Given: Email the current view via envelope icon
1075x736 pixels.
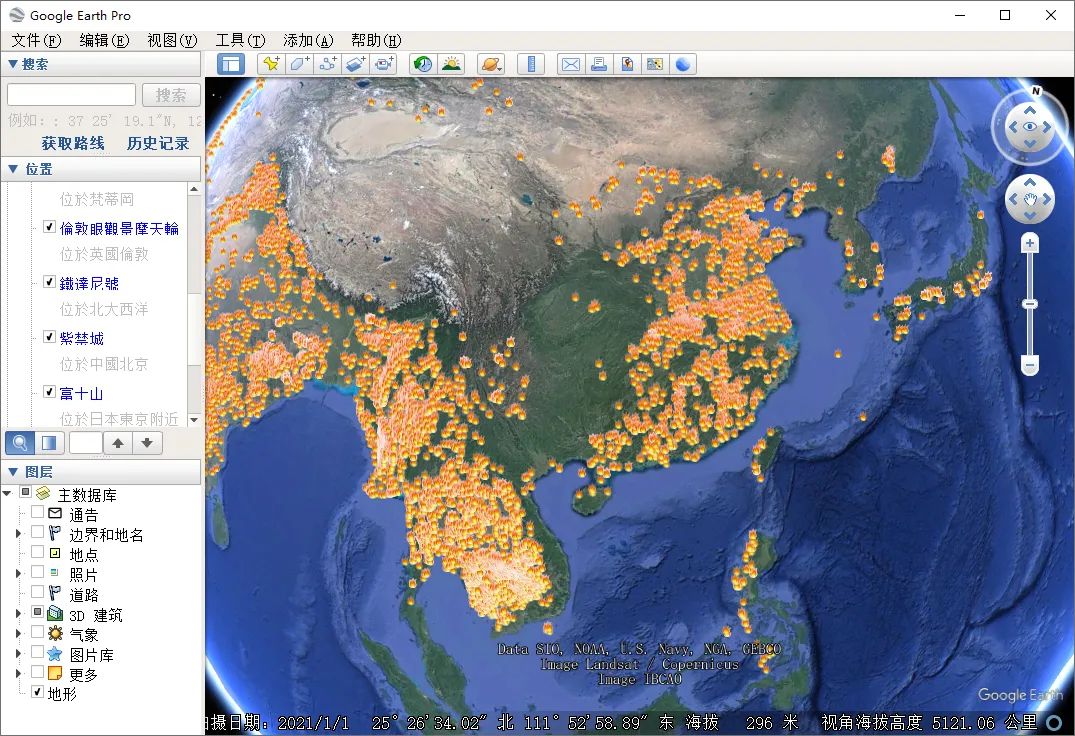Looking at the screenshot, I should point(571,64).
